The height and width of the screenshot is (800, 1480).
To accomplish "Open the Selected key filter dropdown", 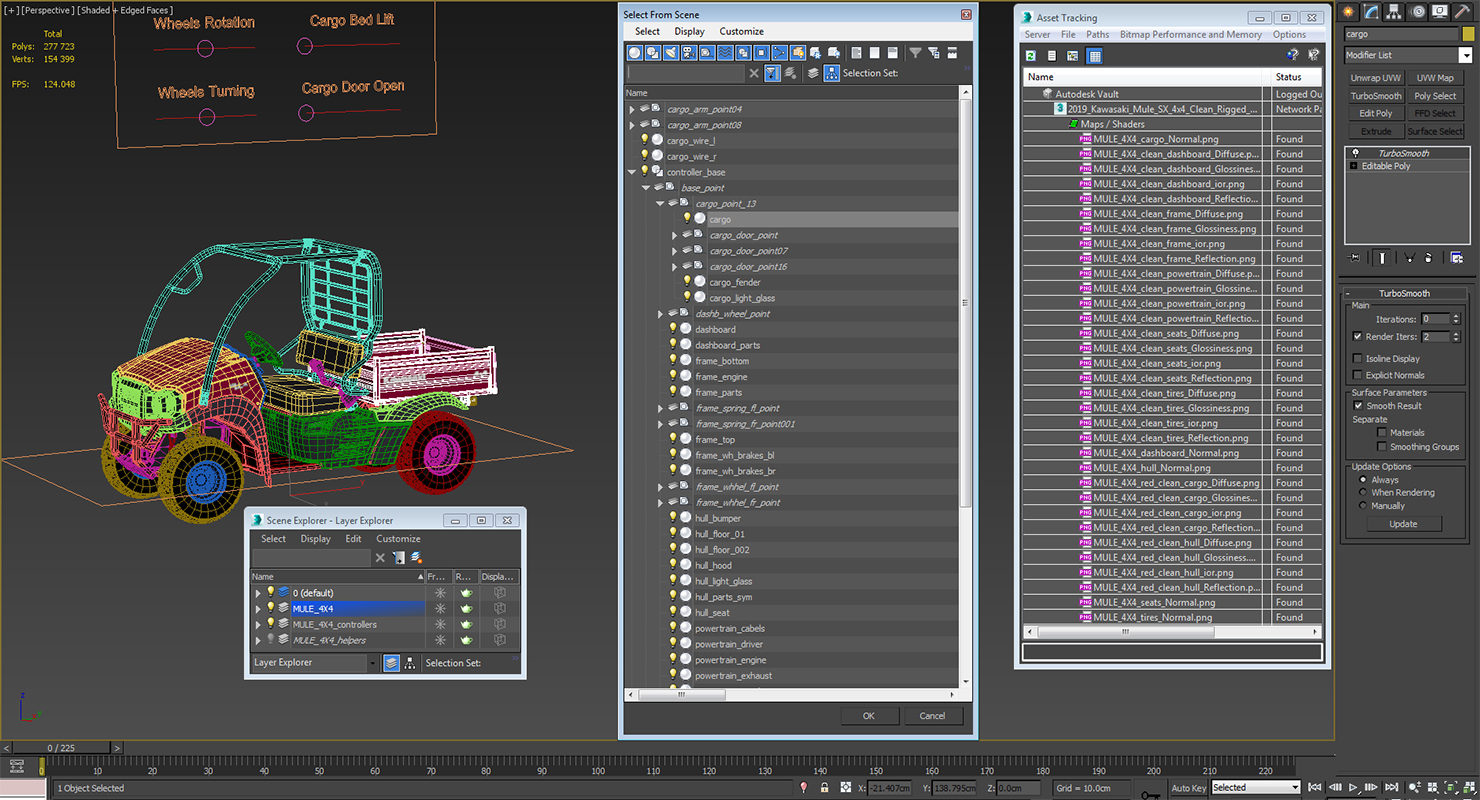I will (1255, 788).
